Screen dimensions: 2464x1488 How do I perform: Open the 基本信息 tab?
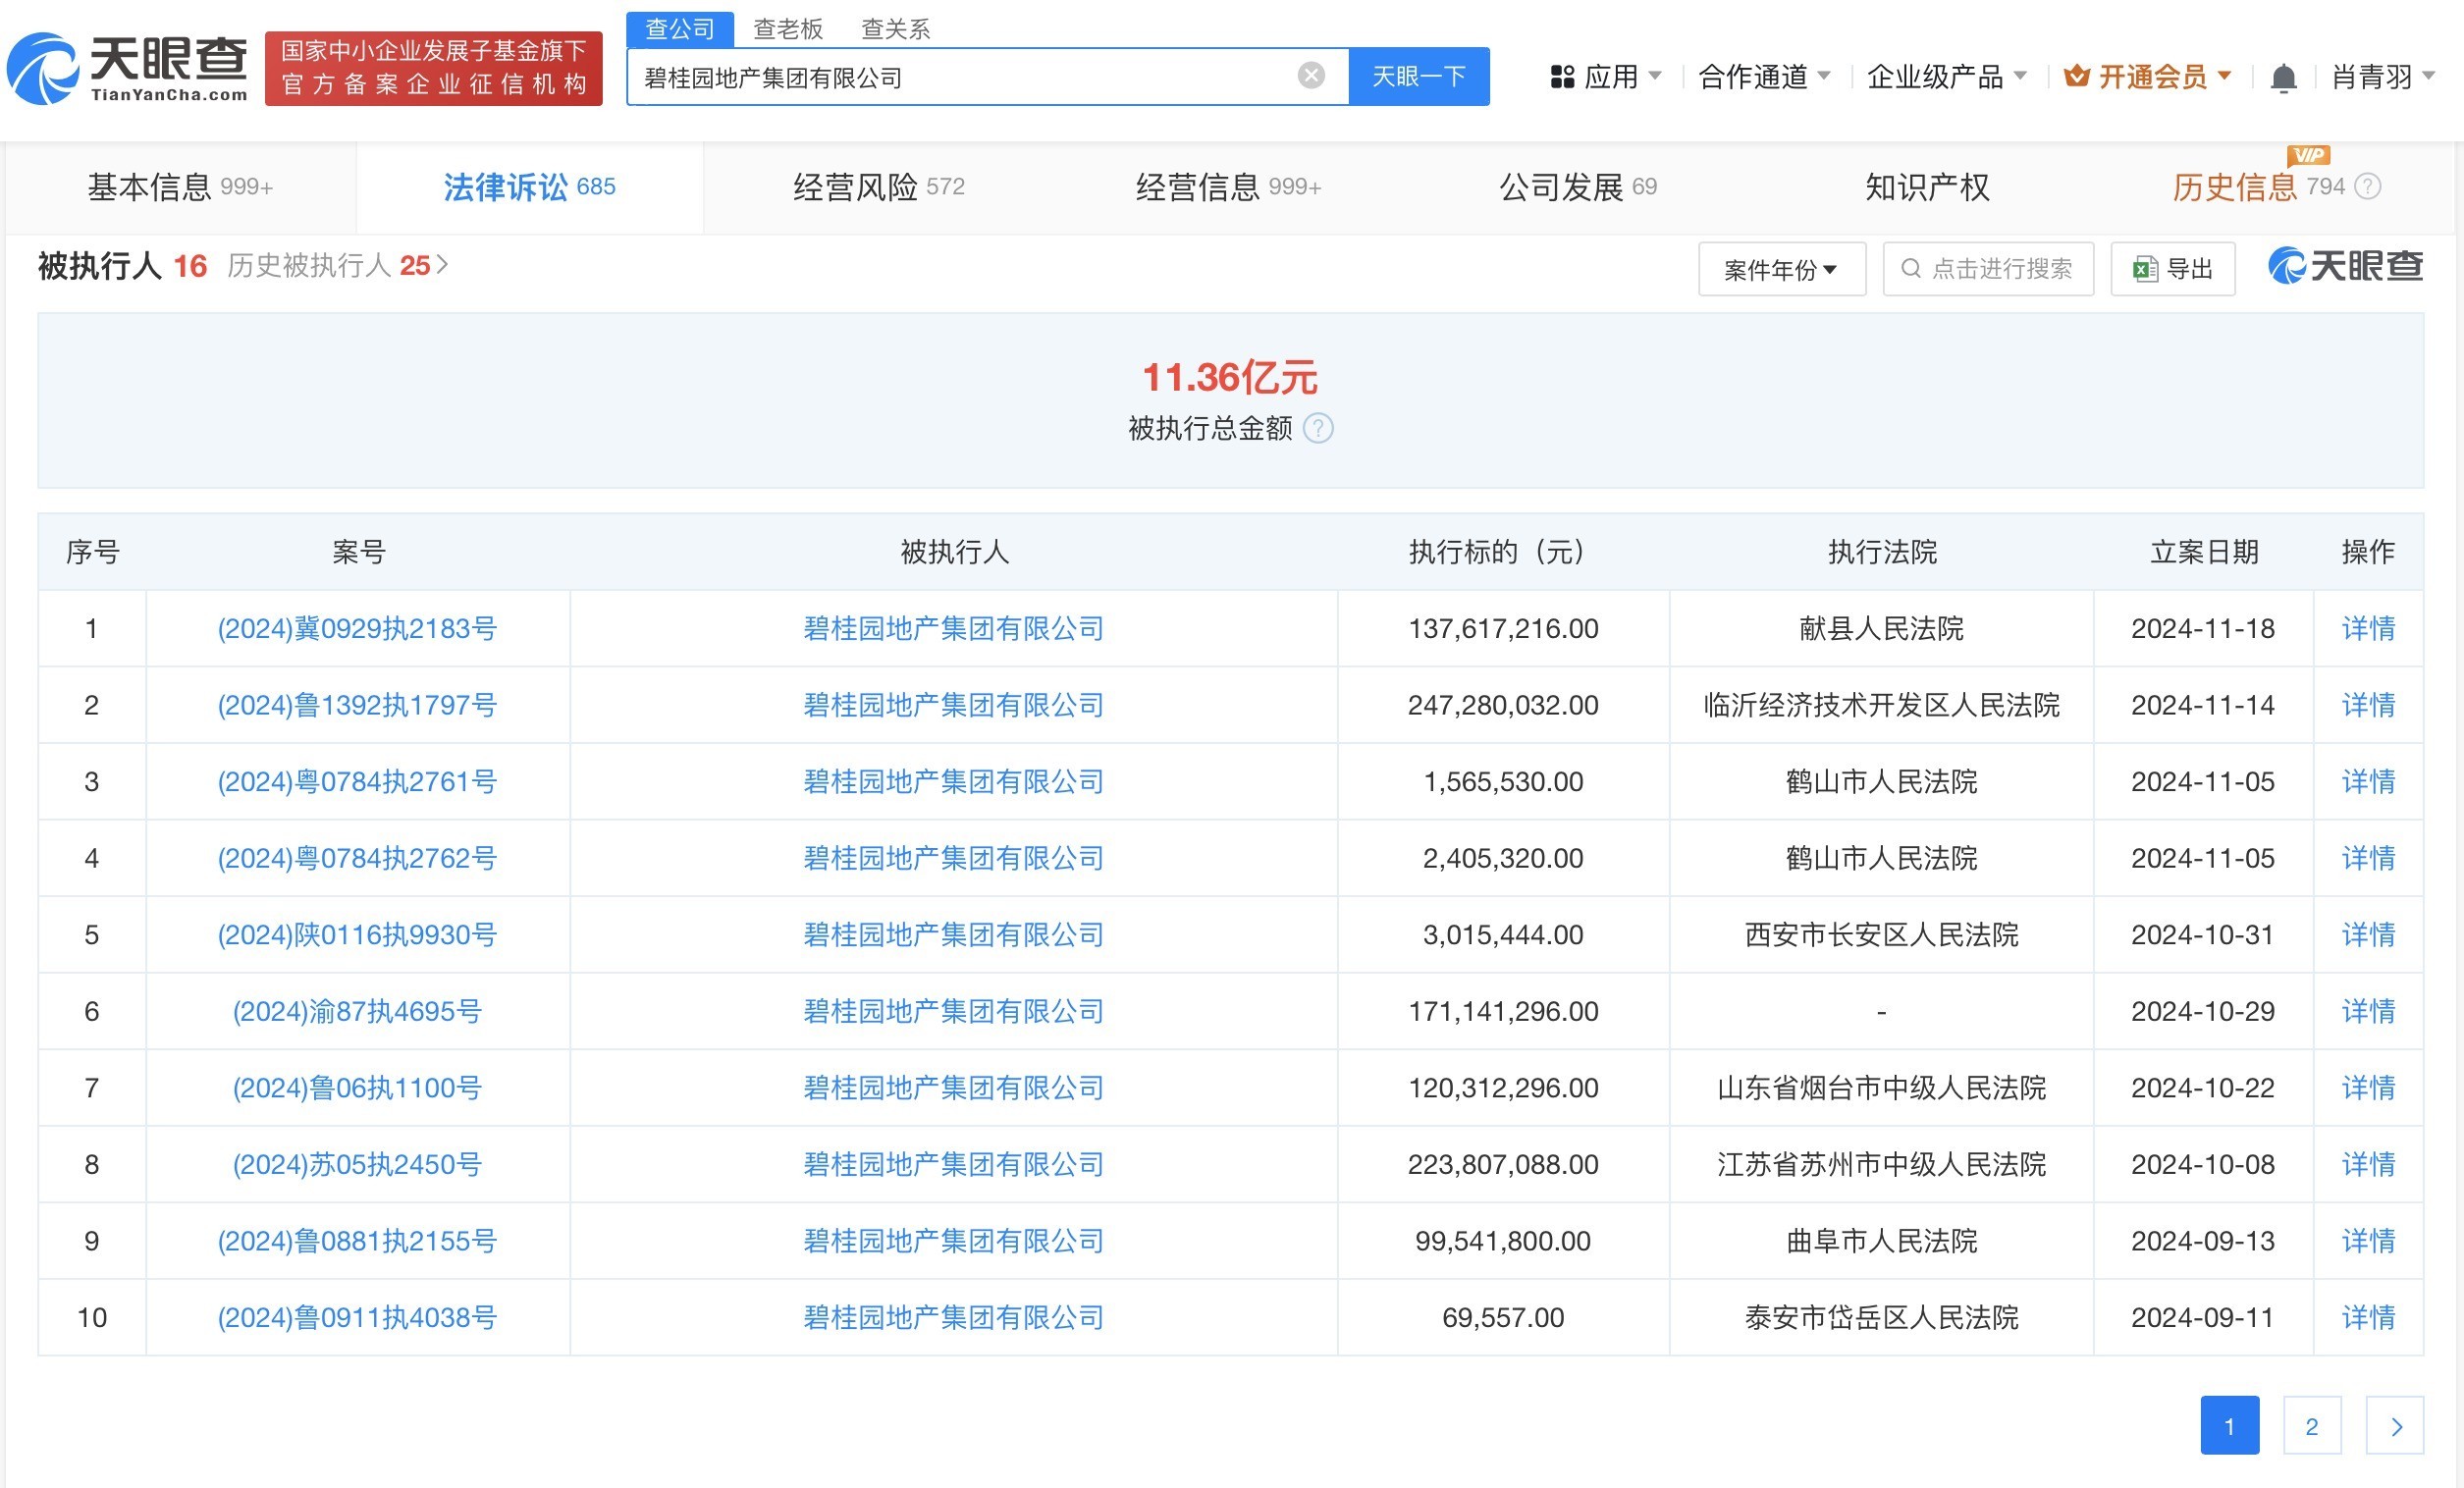coord(180,187)
